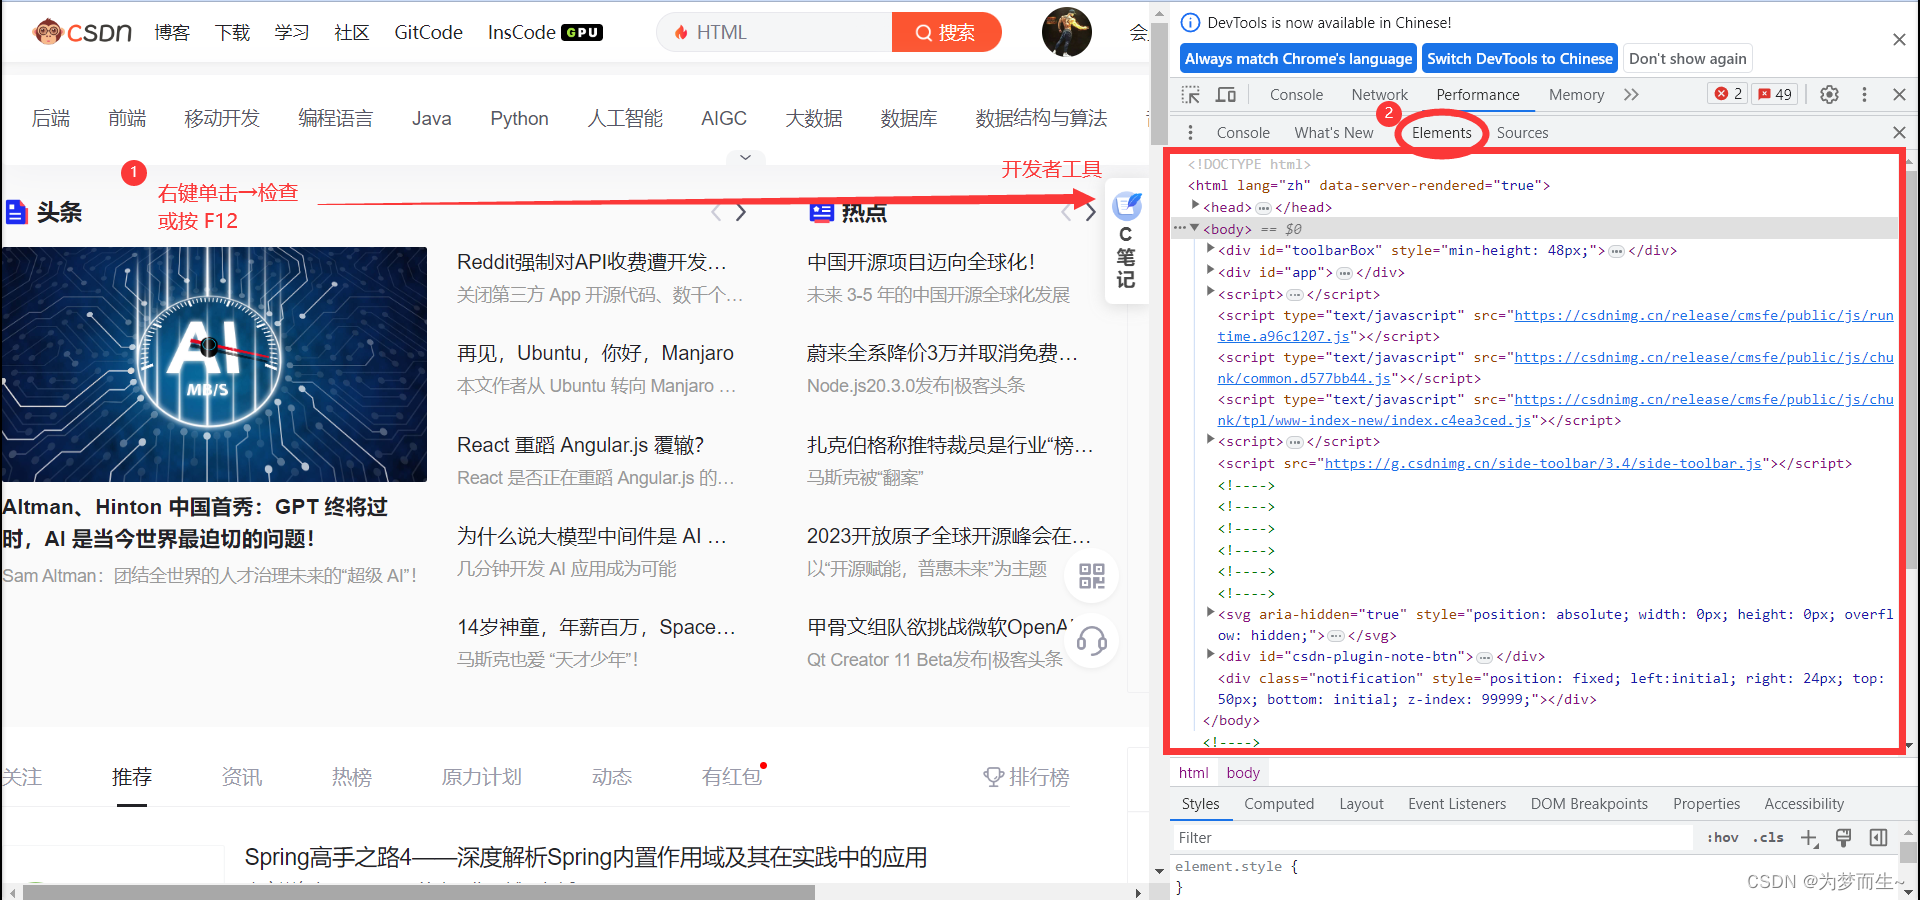Close the DevTools drawer panel
Viewport: 1920px width, 900px height.
tap(1899, 132)
